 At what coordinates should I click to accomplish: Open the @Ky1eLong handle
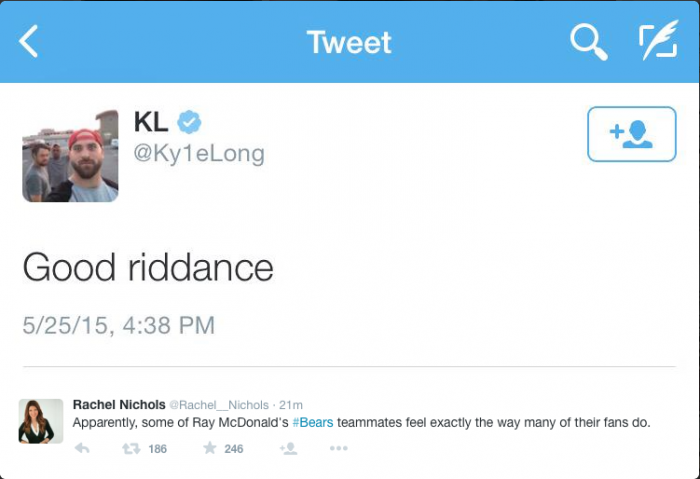point(199,153)
